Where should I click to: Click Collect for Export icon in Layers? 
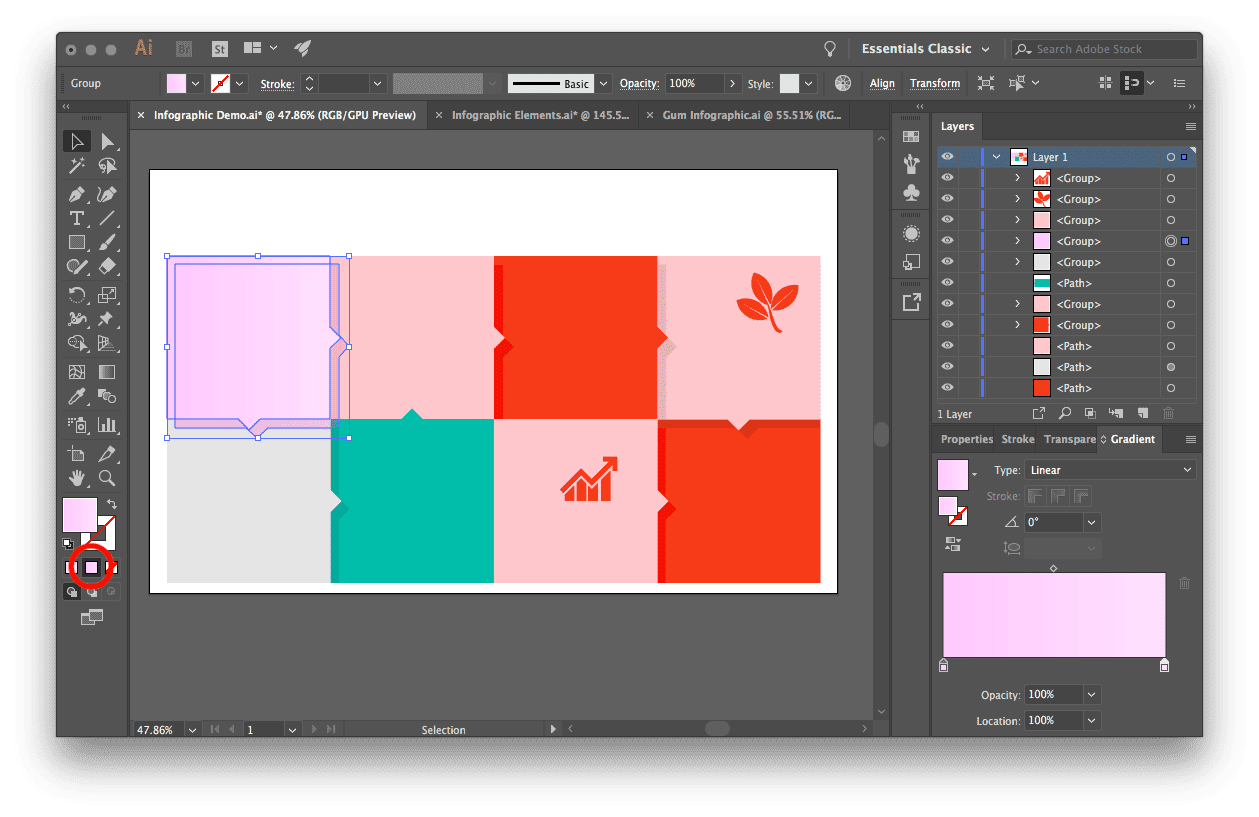[1039, 413]
